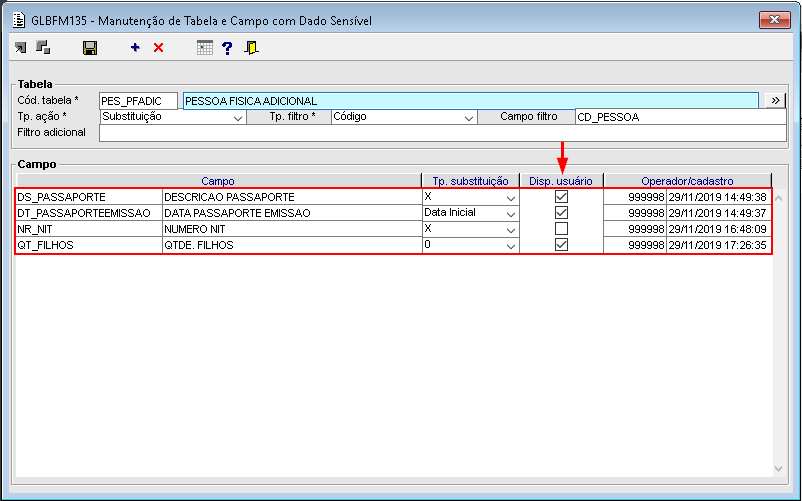The width and height of the screenshot is (802, 501).
Task: Click the Tp. substituição column header
Action: tap(471, 181)
